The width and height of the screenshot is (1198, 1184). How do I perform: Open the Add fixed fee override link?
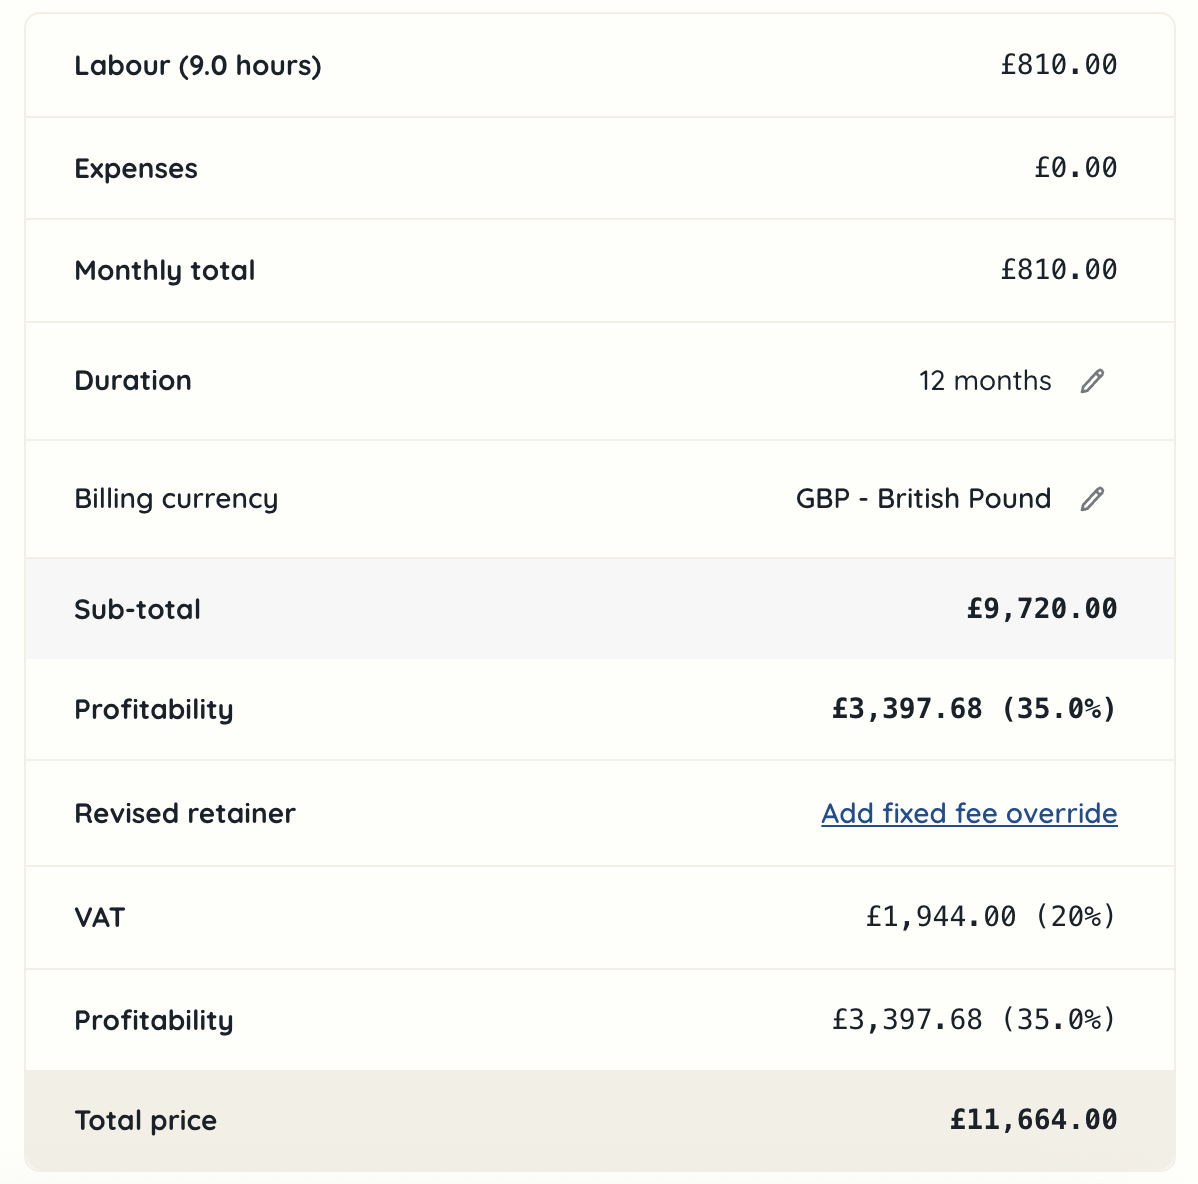pyautogui.click(x=969, y=814)
